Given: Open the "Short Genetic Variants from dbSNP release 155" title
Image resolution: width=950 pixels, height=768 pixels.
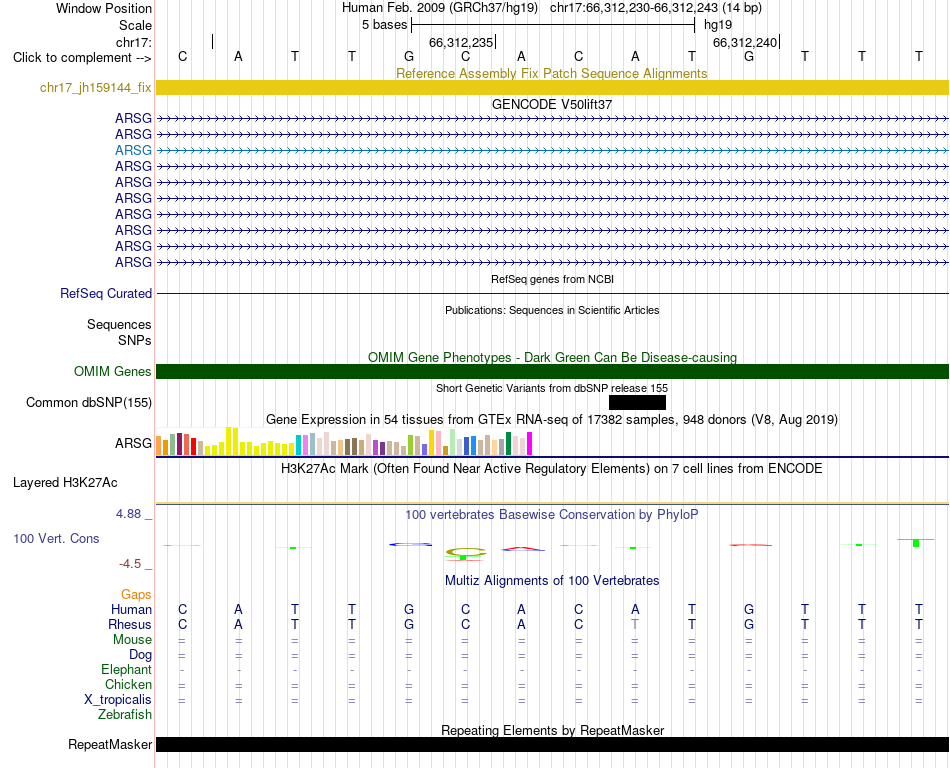Looking at the screenshot, I should tap(552, 388).
